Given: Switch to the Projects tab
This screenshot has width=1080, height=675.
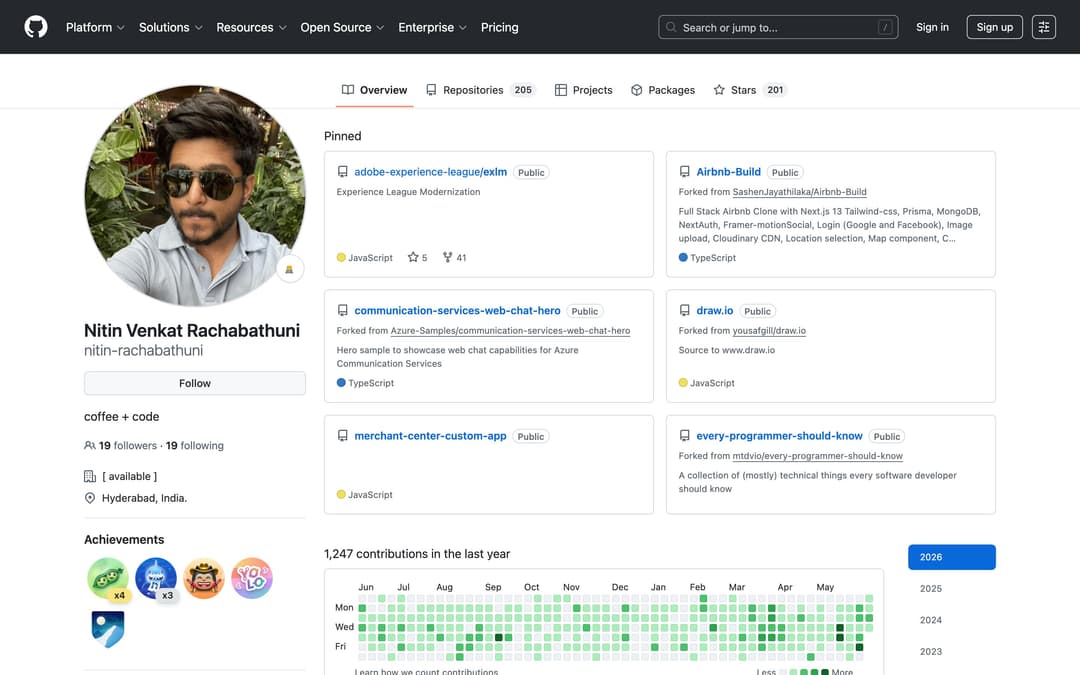Looking at the screenshot, I should 583,90.
